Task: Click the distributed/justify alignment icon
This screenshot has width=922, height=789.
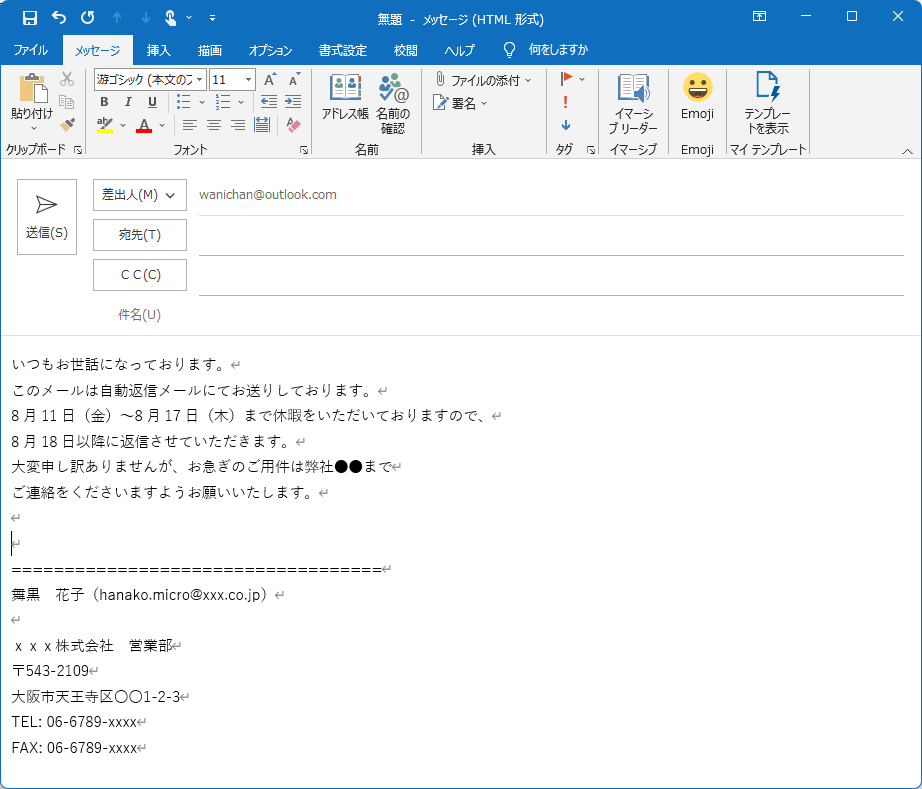Action: click(262, 125)
